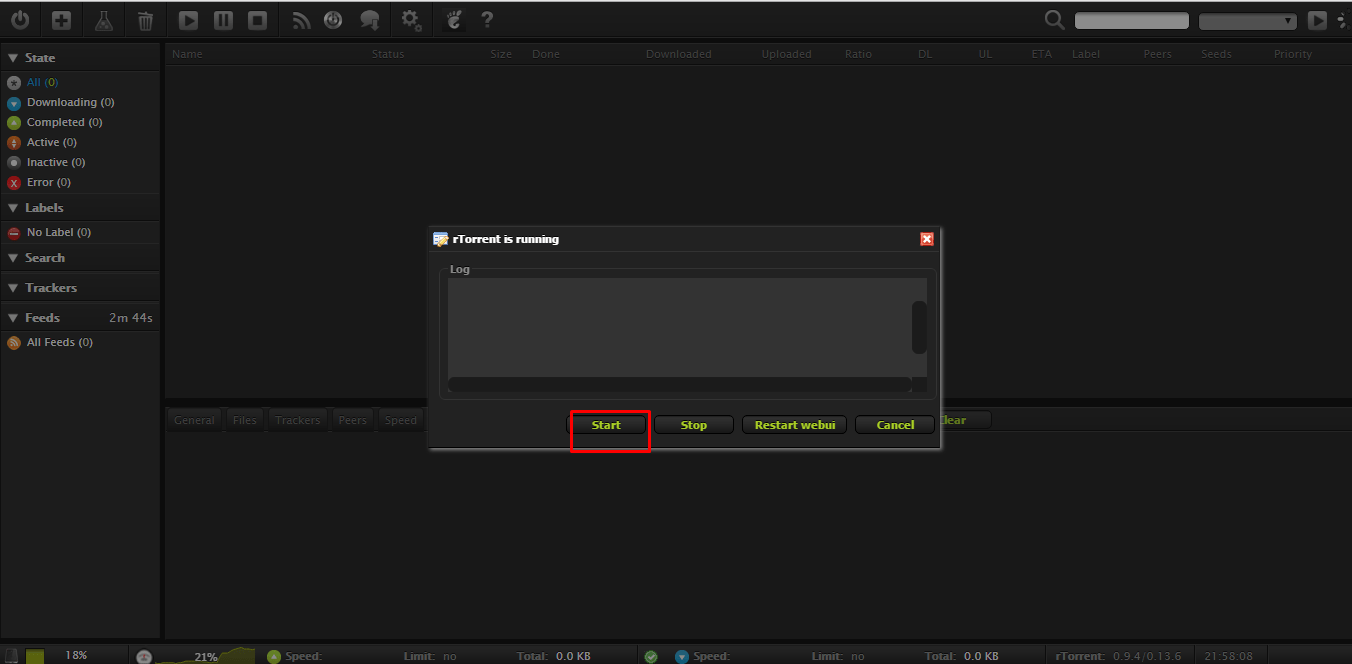Click the Log vertical scrollbar
The height and width of the screenshot is (664, 1352).
pyautogui.click(x=918, y=327)
